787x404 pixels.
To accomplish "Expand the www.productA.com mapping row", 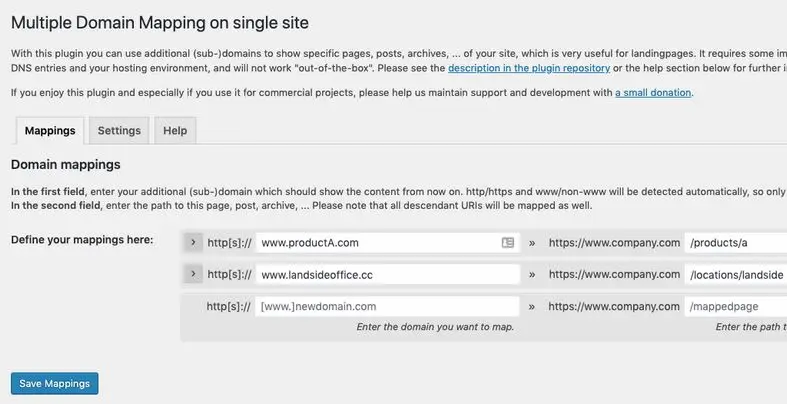I will [x=193, y=242].
